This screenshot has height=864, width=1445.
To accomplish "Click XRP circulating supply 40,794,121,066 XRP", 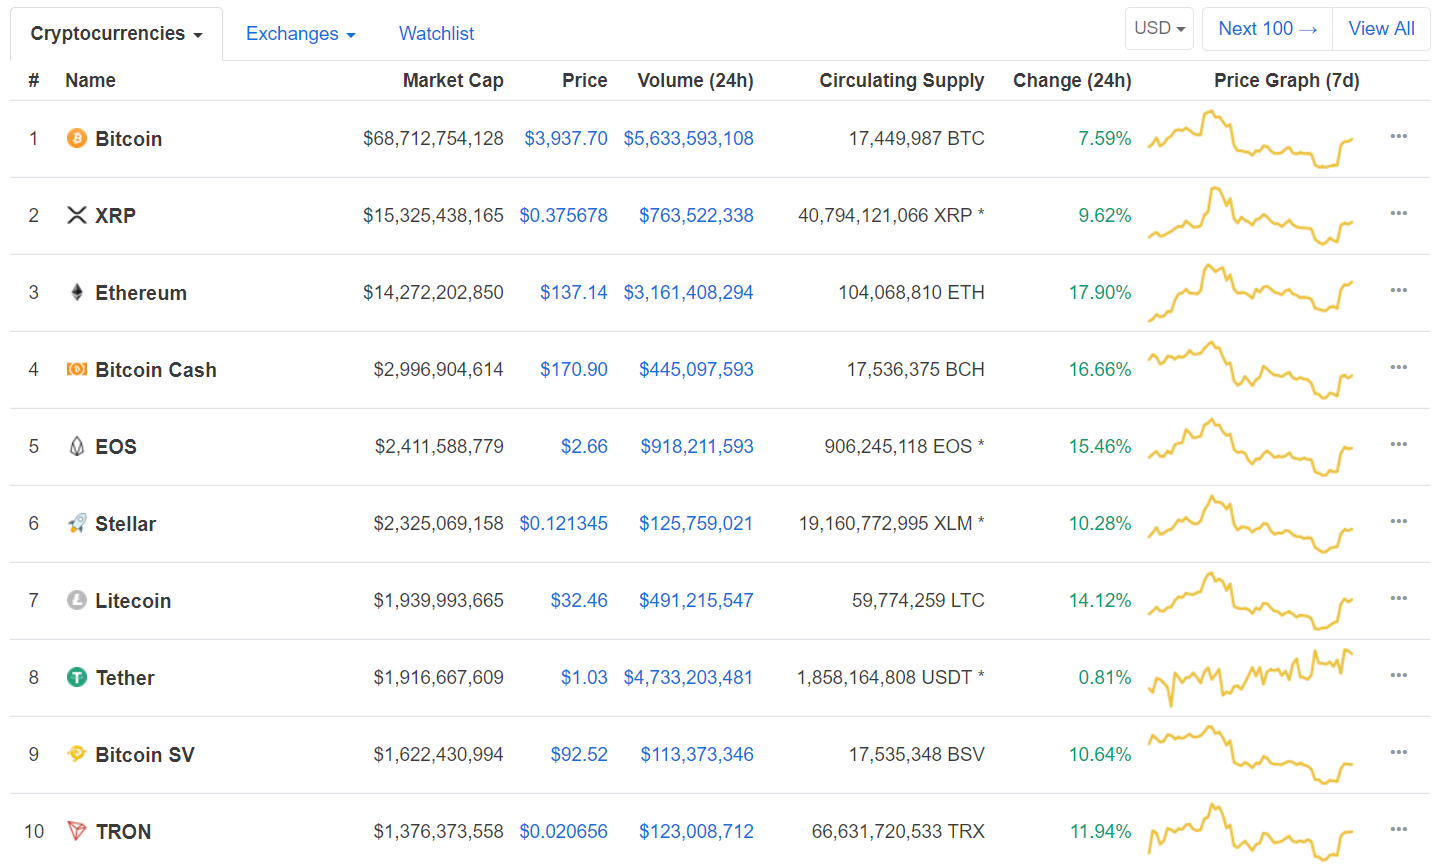I will click(x=891, y=216).
